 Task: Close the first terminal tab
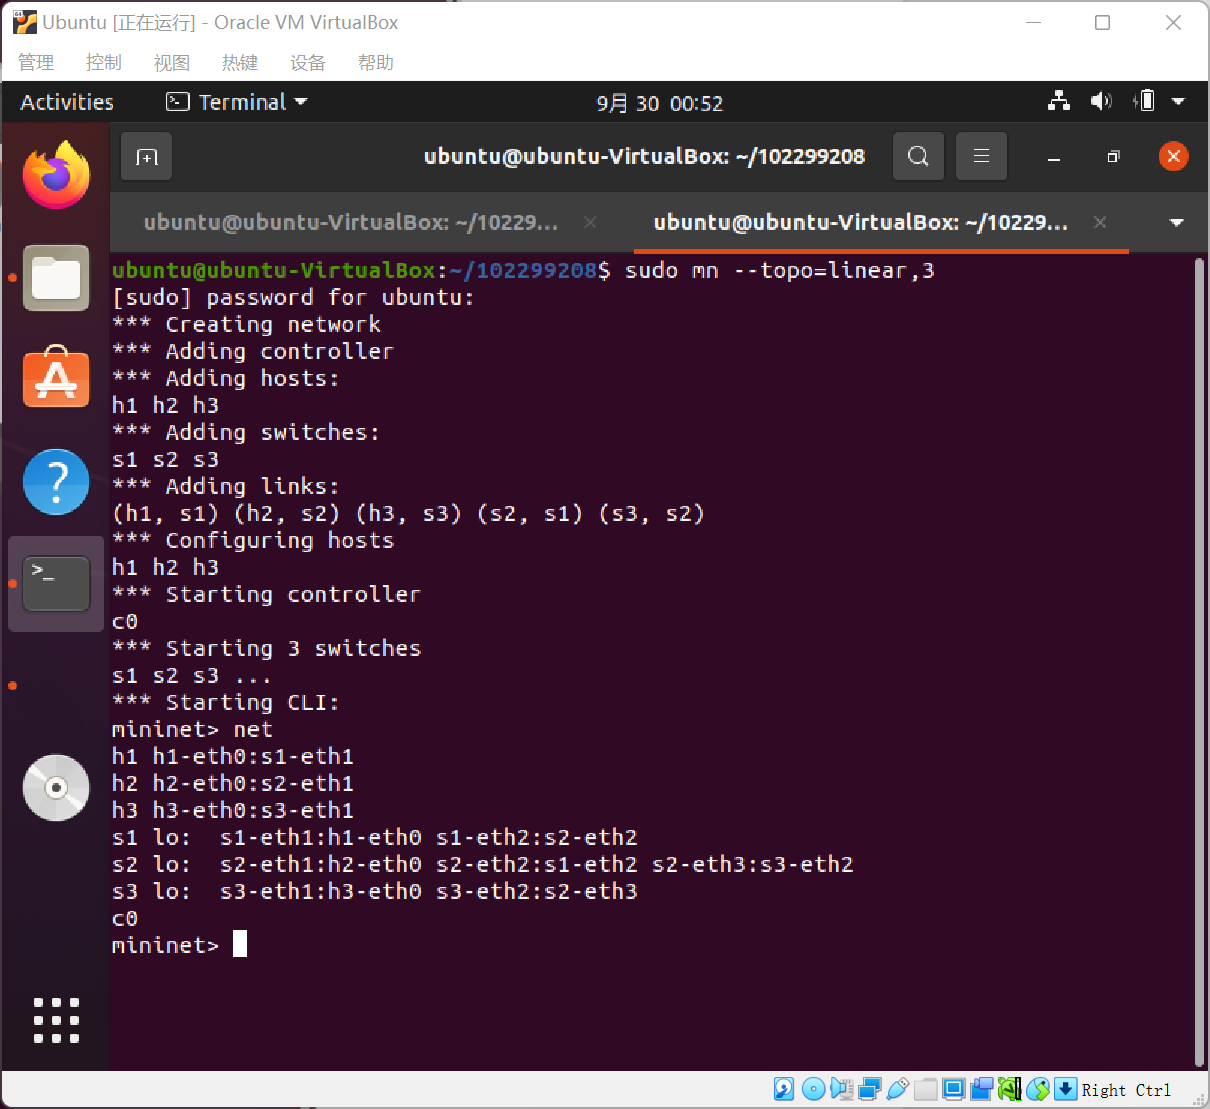[x=590, y=222]
